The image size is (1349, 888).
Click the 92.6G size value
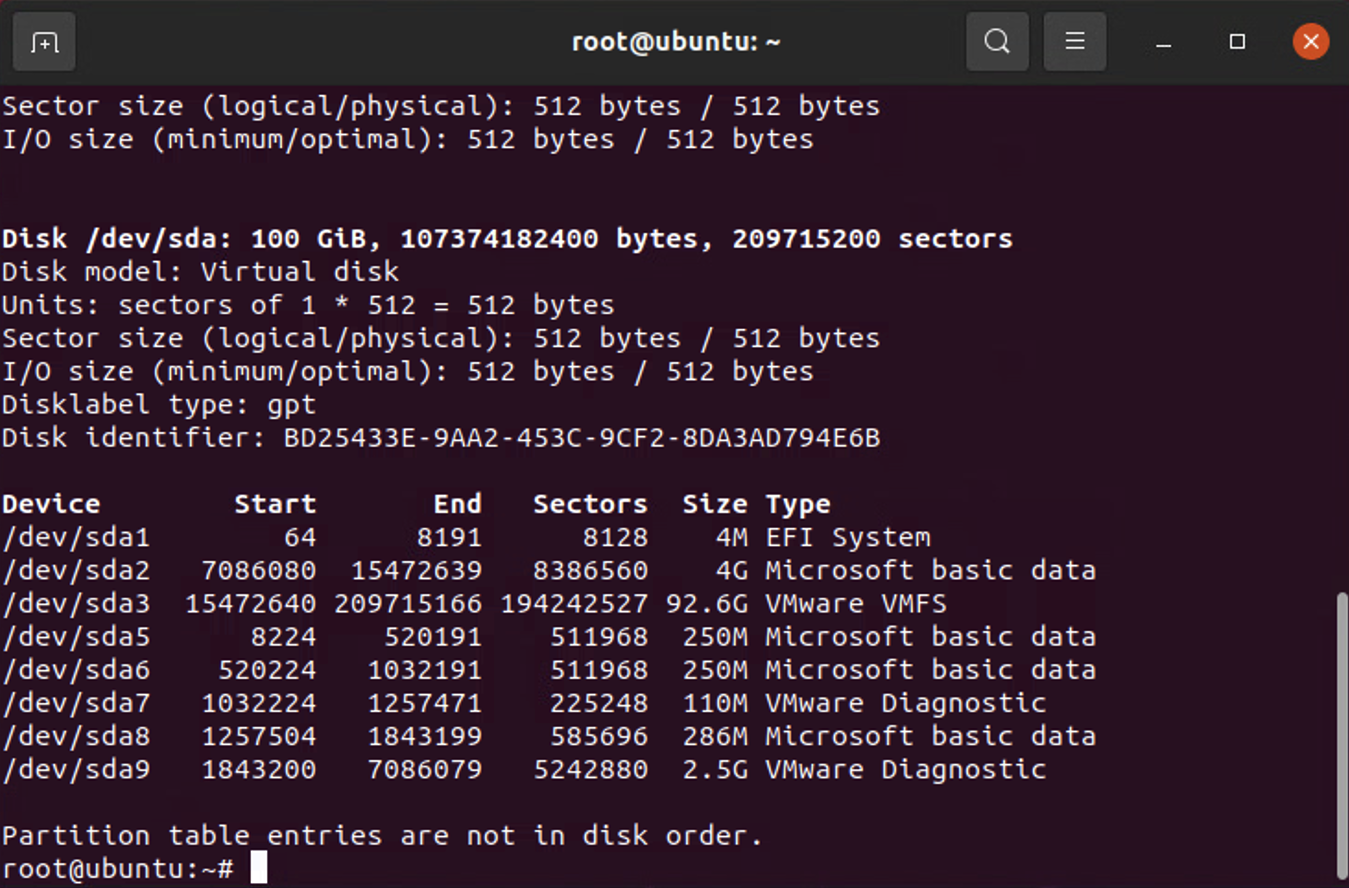(x=706, y=603)
